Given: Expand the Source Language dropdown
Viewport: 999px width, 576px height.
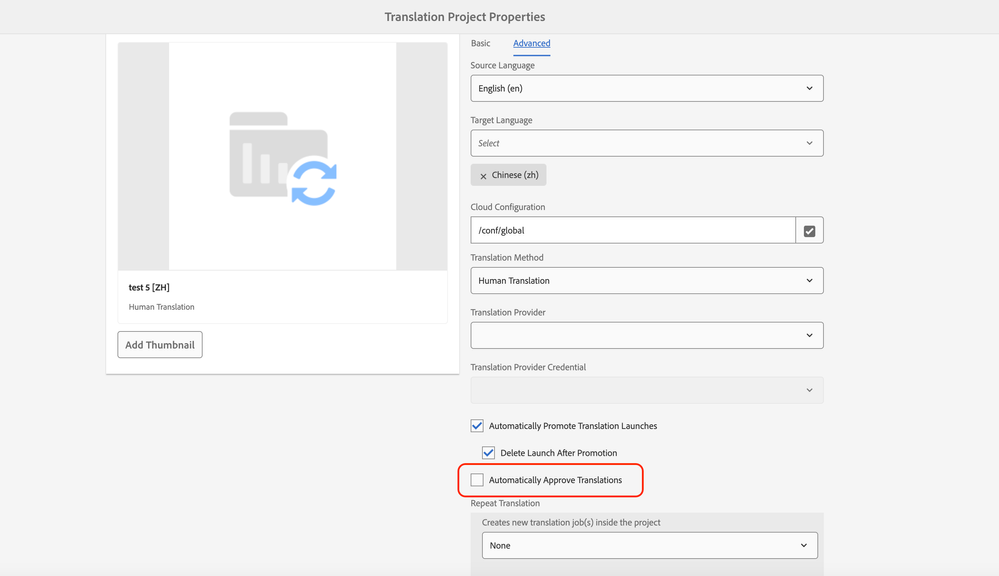Looking at the screenshot, I should coord(646,88).
